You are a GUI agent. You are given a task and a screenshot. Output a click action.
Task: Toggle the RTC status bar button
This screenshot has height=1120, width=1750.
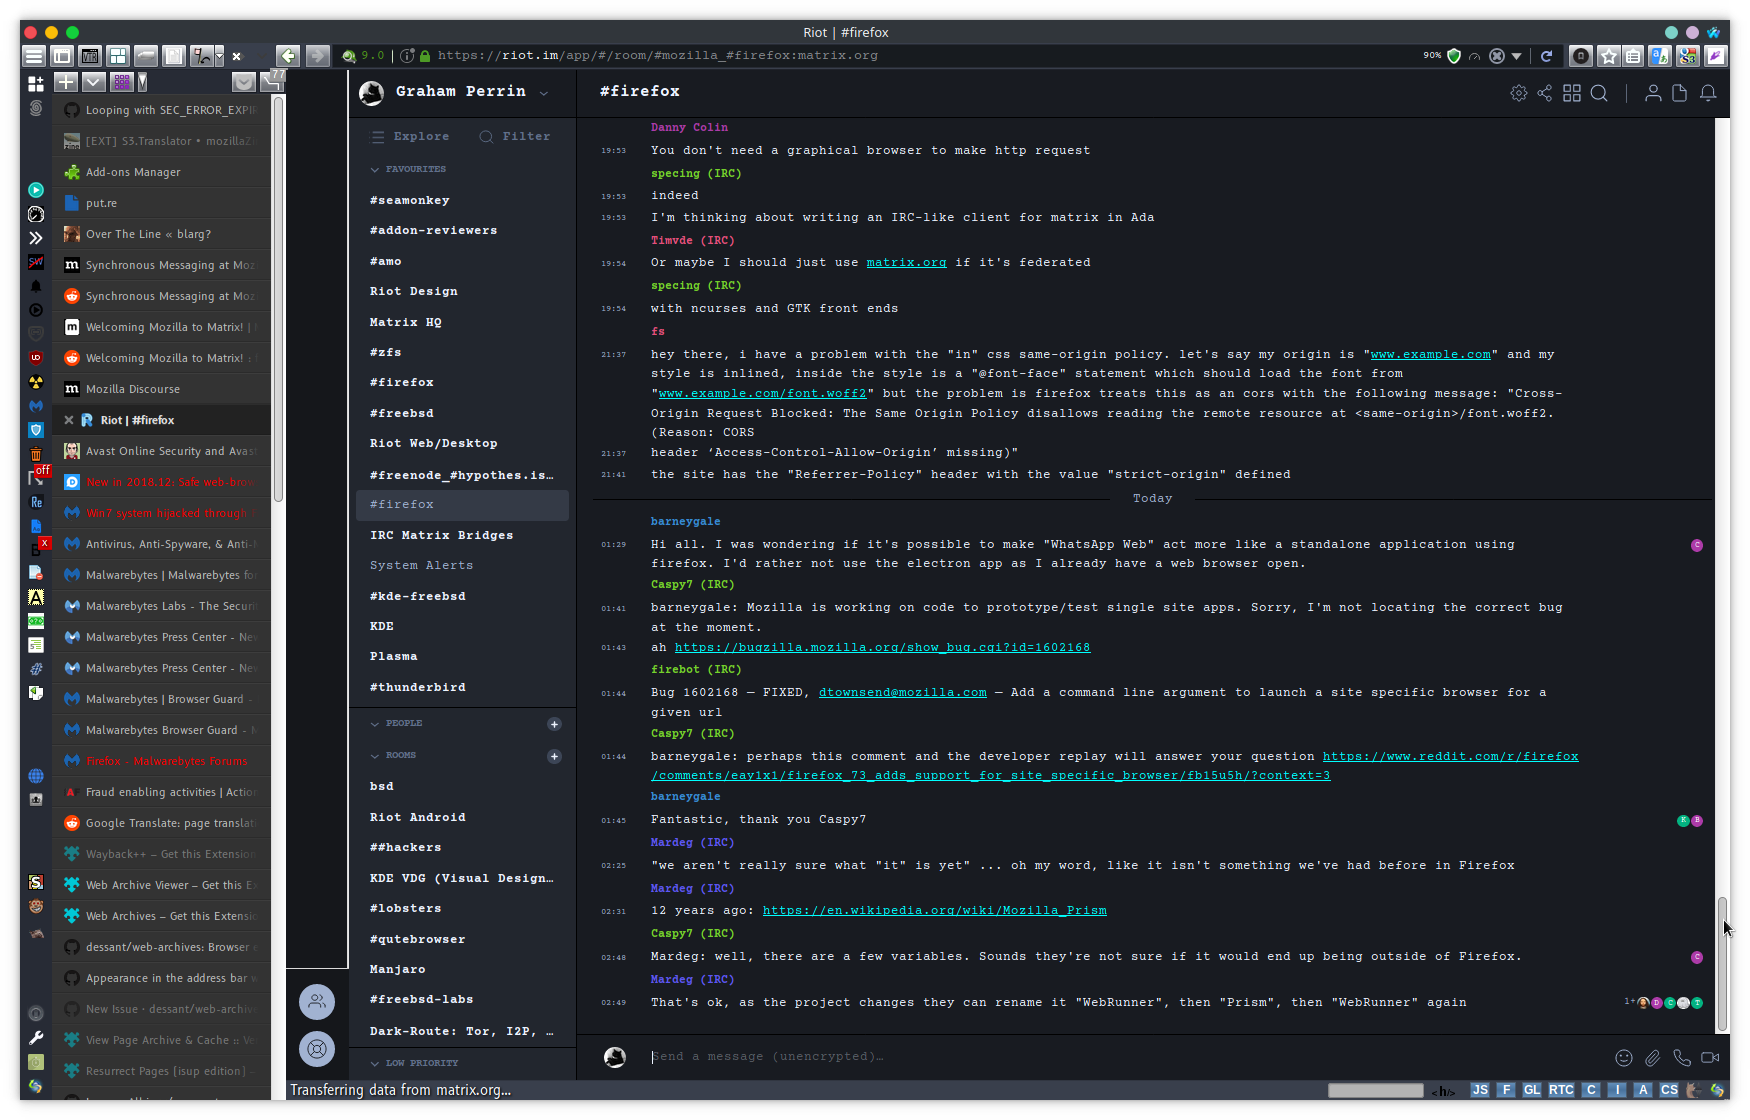tap(1561, 1090)
